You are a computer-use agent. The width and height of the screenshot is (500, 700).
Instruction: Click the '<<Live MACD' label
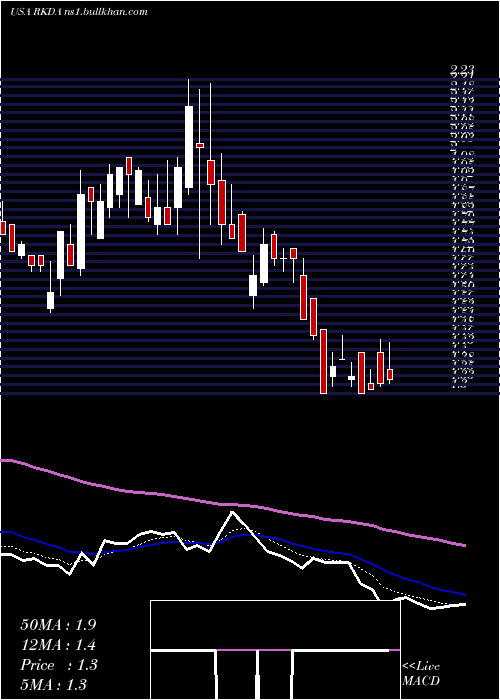coord(421,674)
